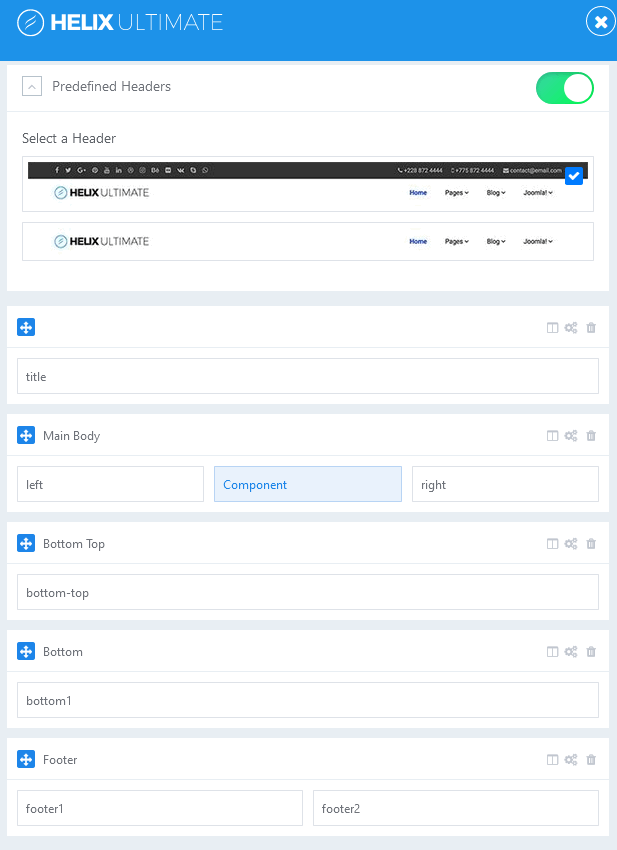
Task: Select the second header layout preview
Action: click(307, 241)
